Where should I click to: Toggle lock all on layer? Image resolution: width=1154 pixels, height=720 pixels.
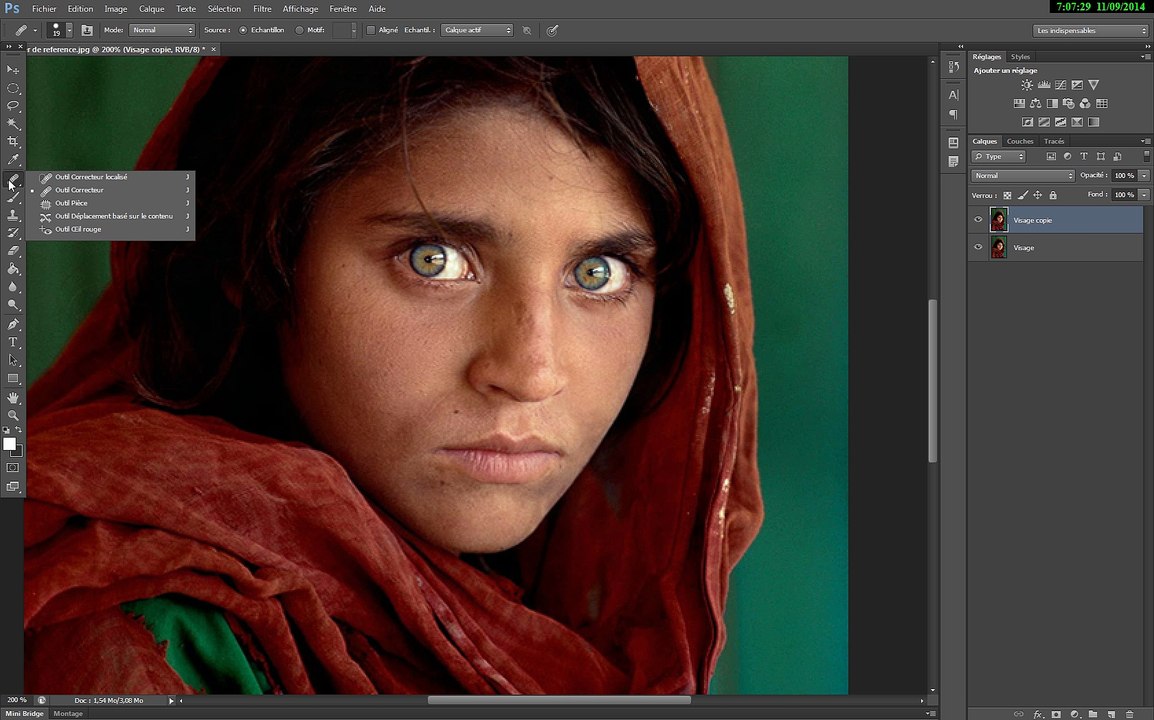[x=1053, y=195]
